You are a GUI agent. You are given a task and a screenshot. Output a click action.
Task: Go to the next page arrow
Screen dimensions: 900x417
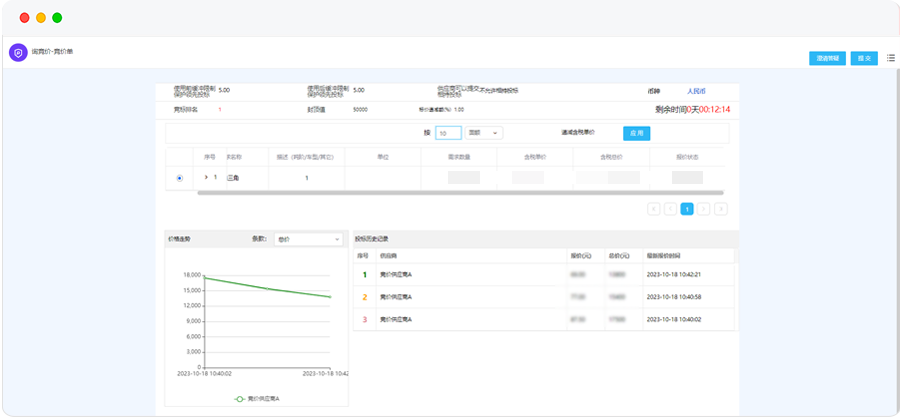tap(704, 209)
